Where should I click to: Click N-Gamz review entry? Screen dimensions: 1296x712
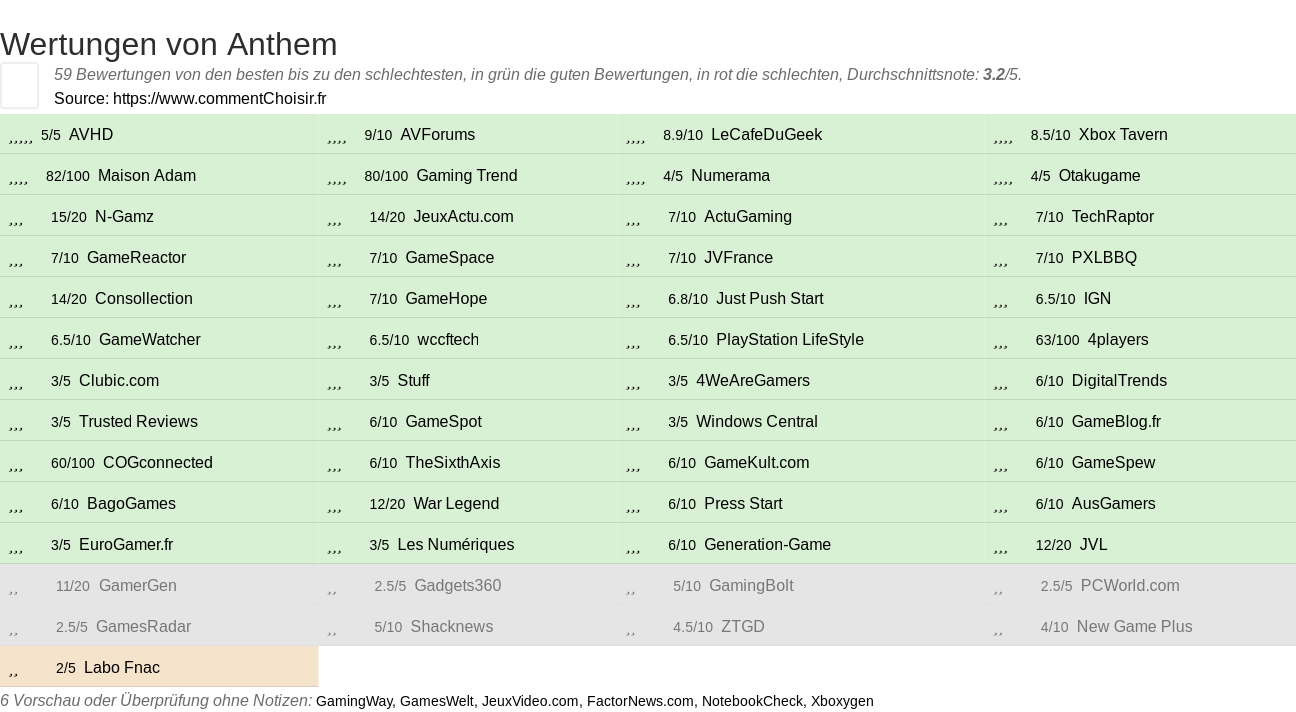(x=124, y=217)
